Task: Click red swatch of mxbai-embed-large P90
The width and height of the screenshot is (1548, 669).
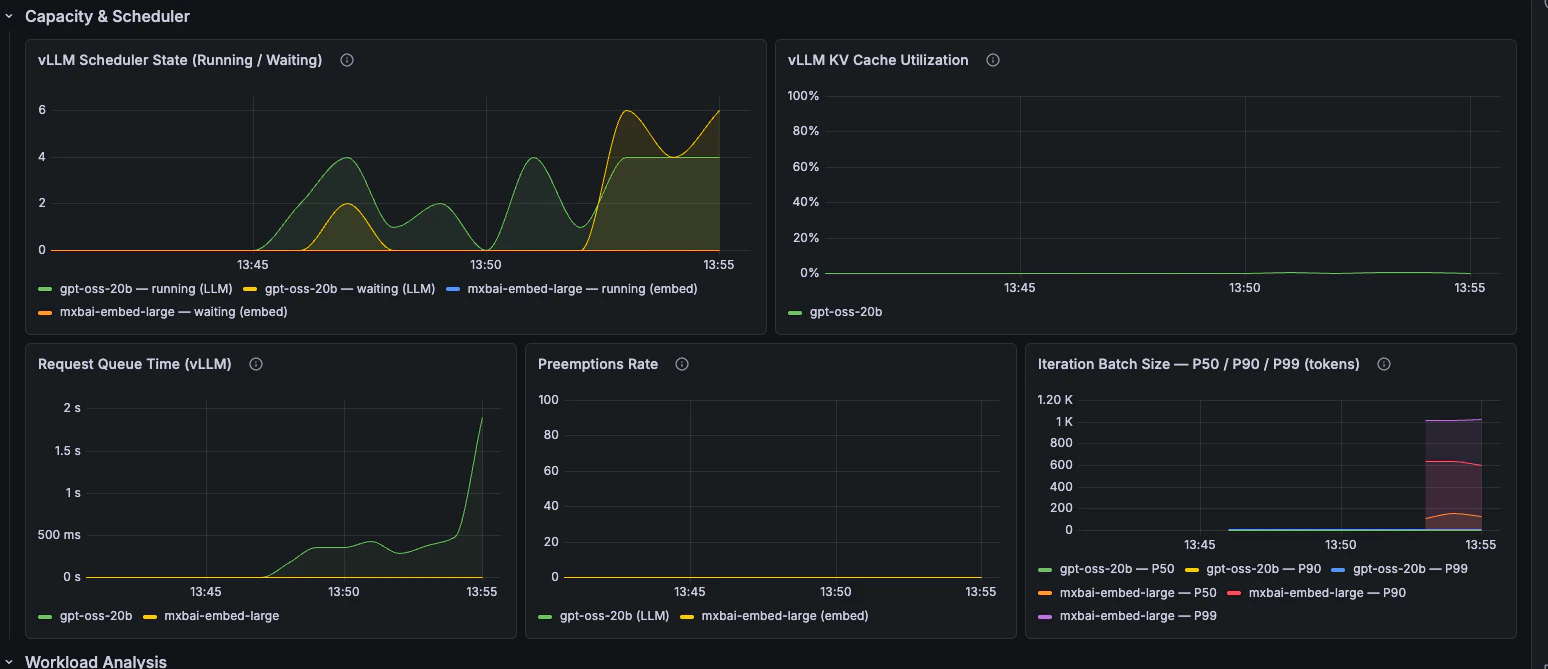Action: (1234, 593)
